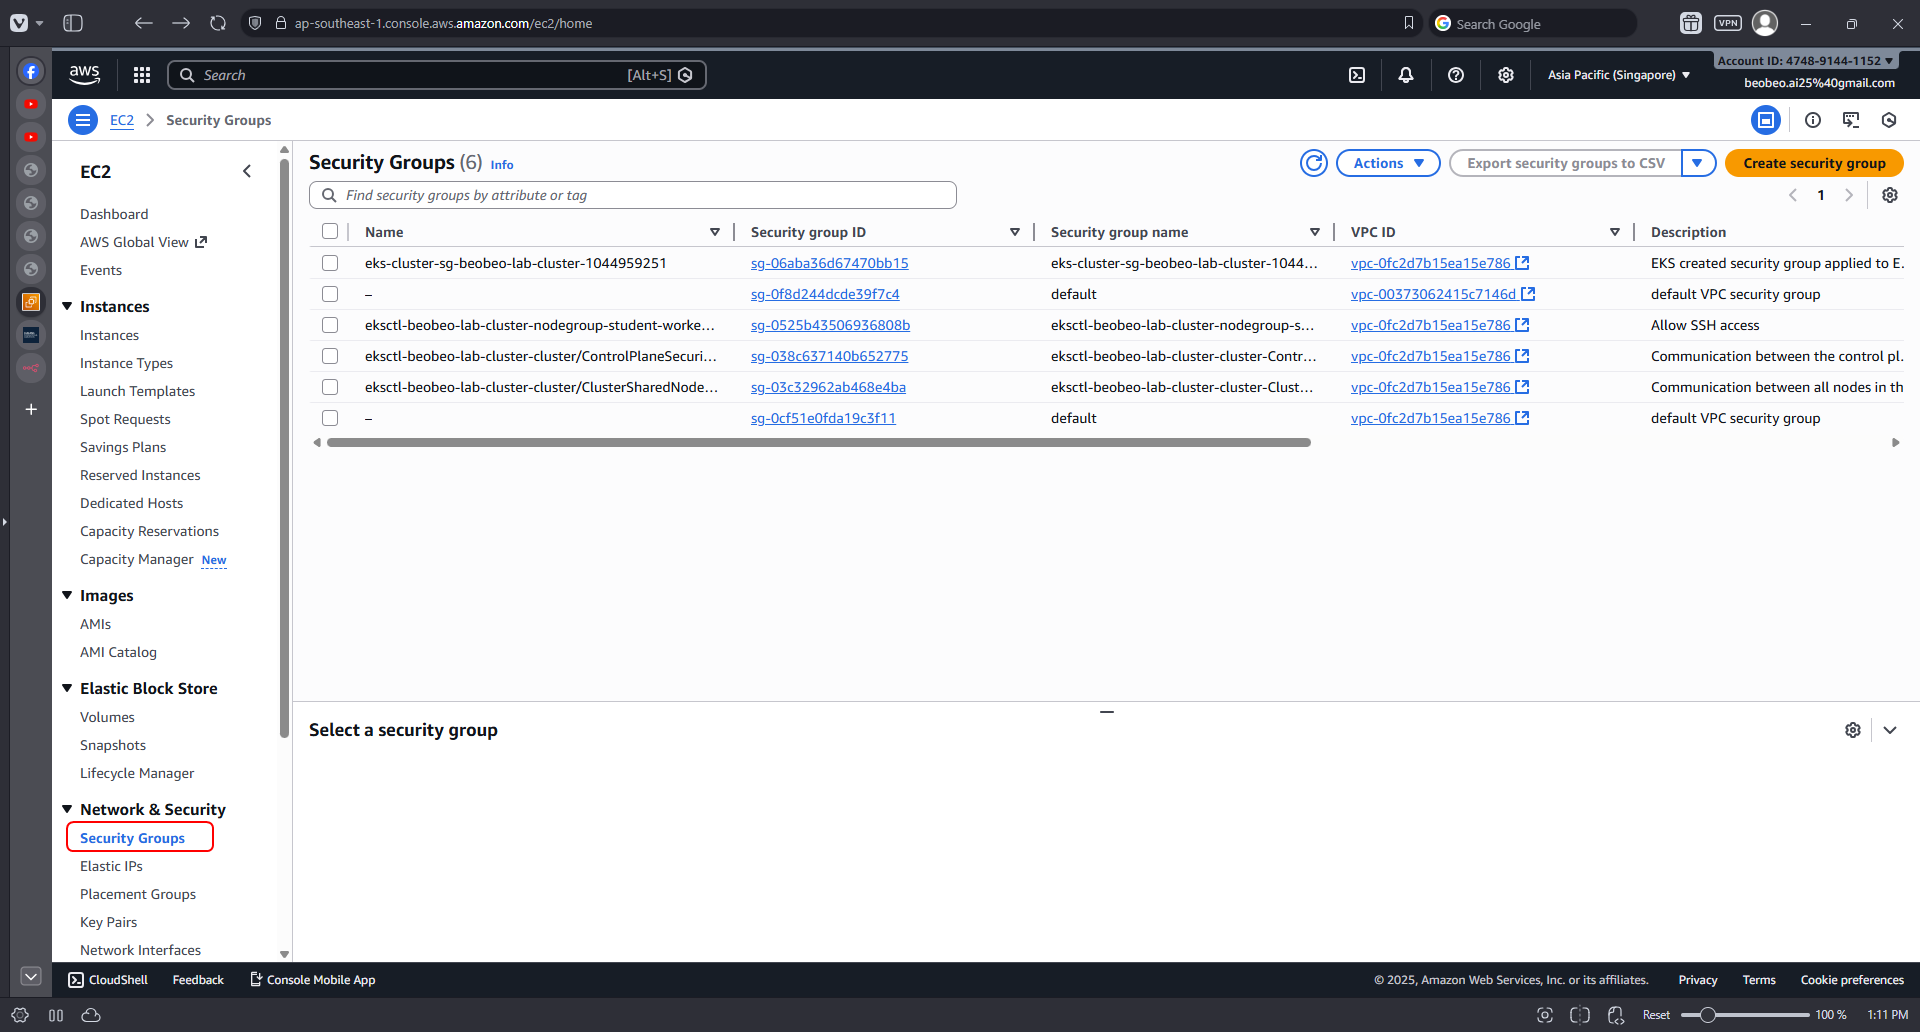Open Elastic IPs in sidebar
Screen dimensions: 1920x1032
tap(111, 866)
